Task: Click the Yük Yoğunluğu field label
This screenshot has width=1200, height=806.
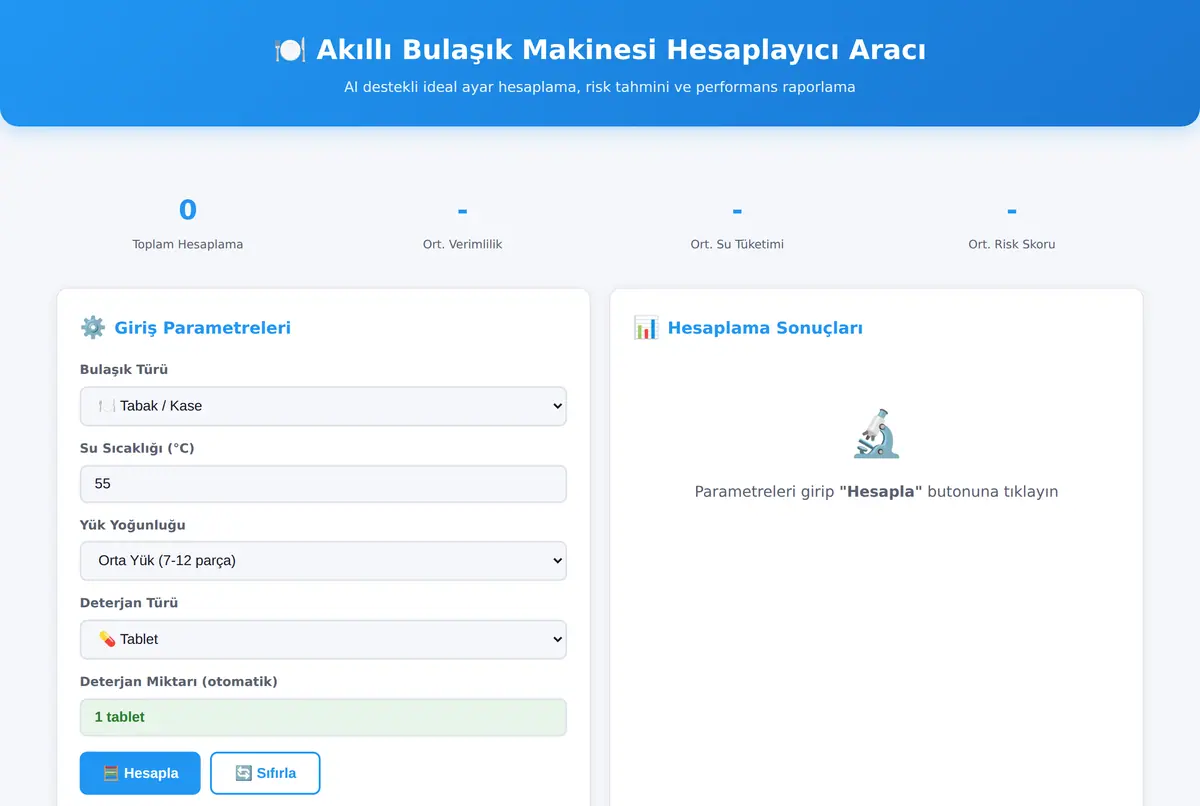Action: pos(133,525)
